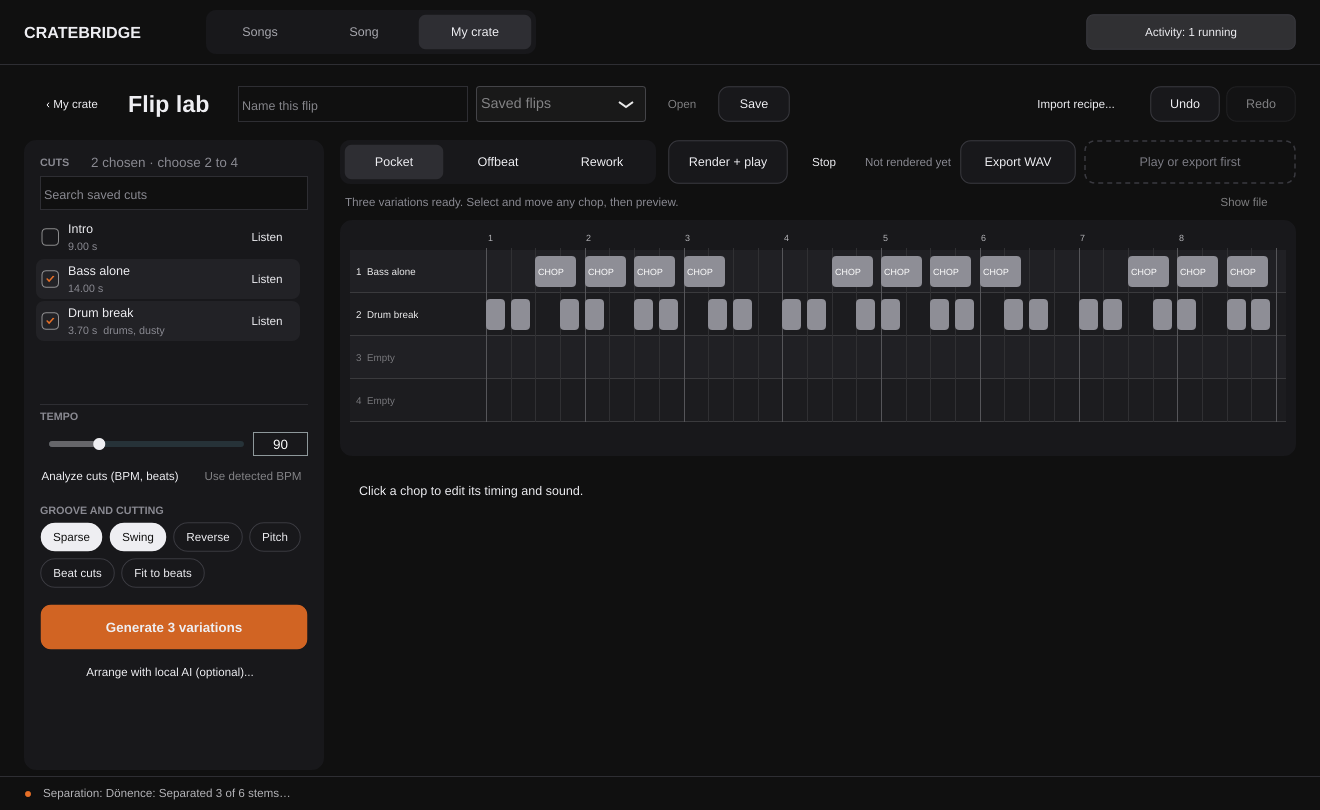Click the Show file link
Screen dimensions: 1320x810
click(1244, 202)
